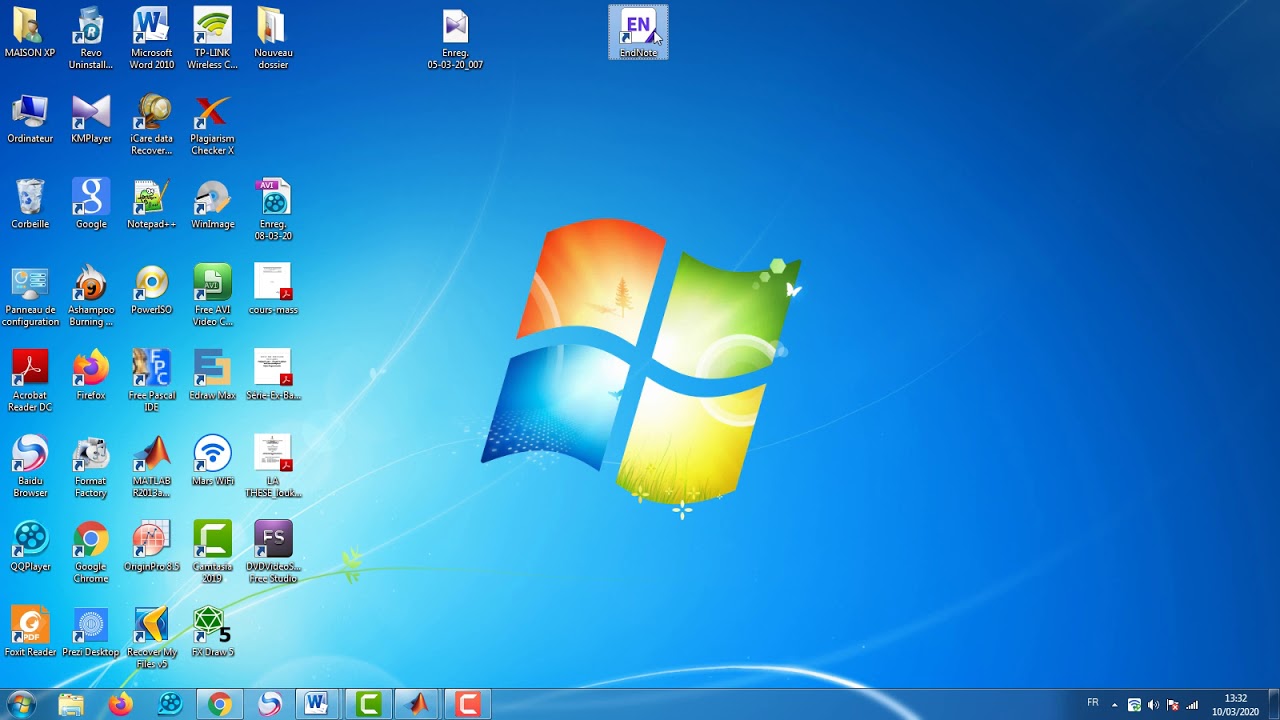
Task: Click the Show desktop strip
Action: coord(1273,705)
